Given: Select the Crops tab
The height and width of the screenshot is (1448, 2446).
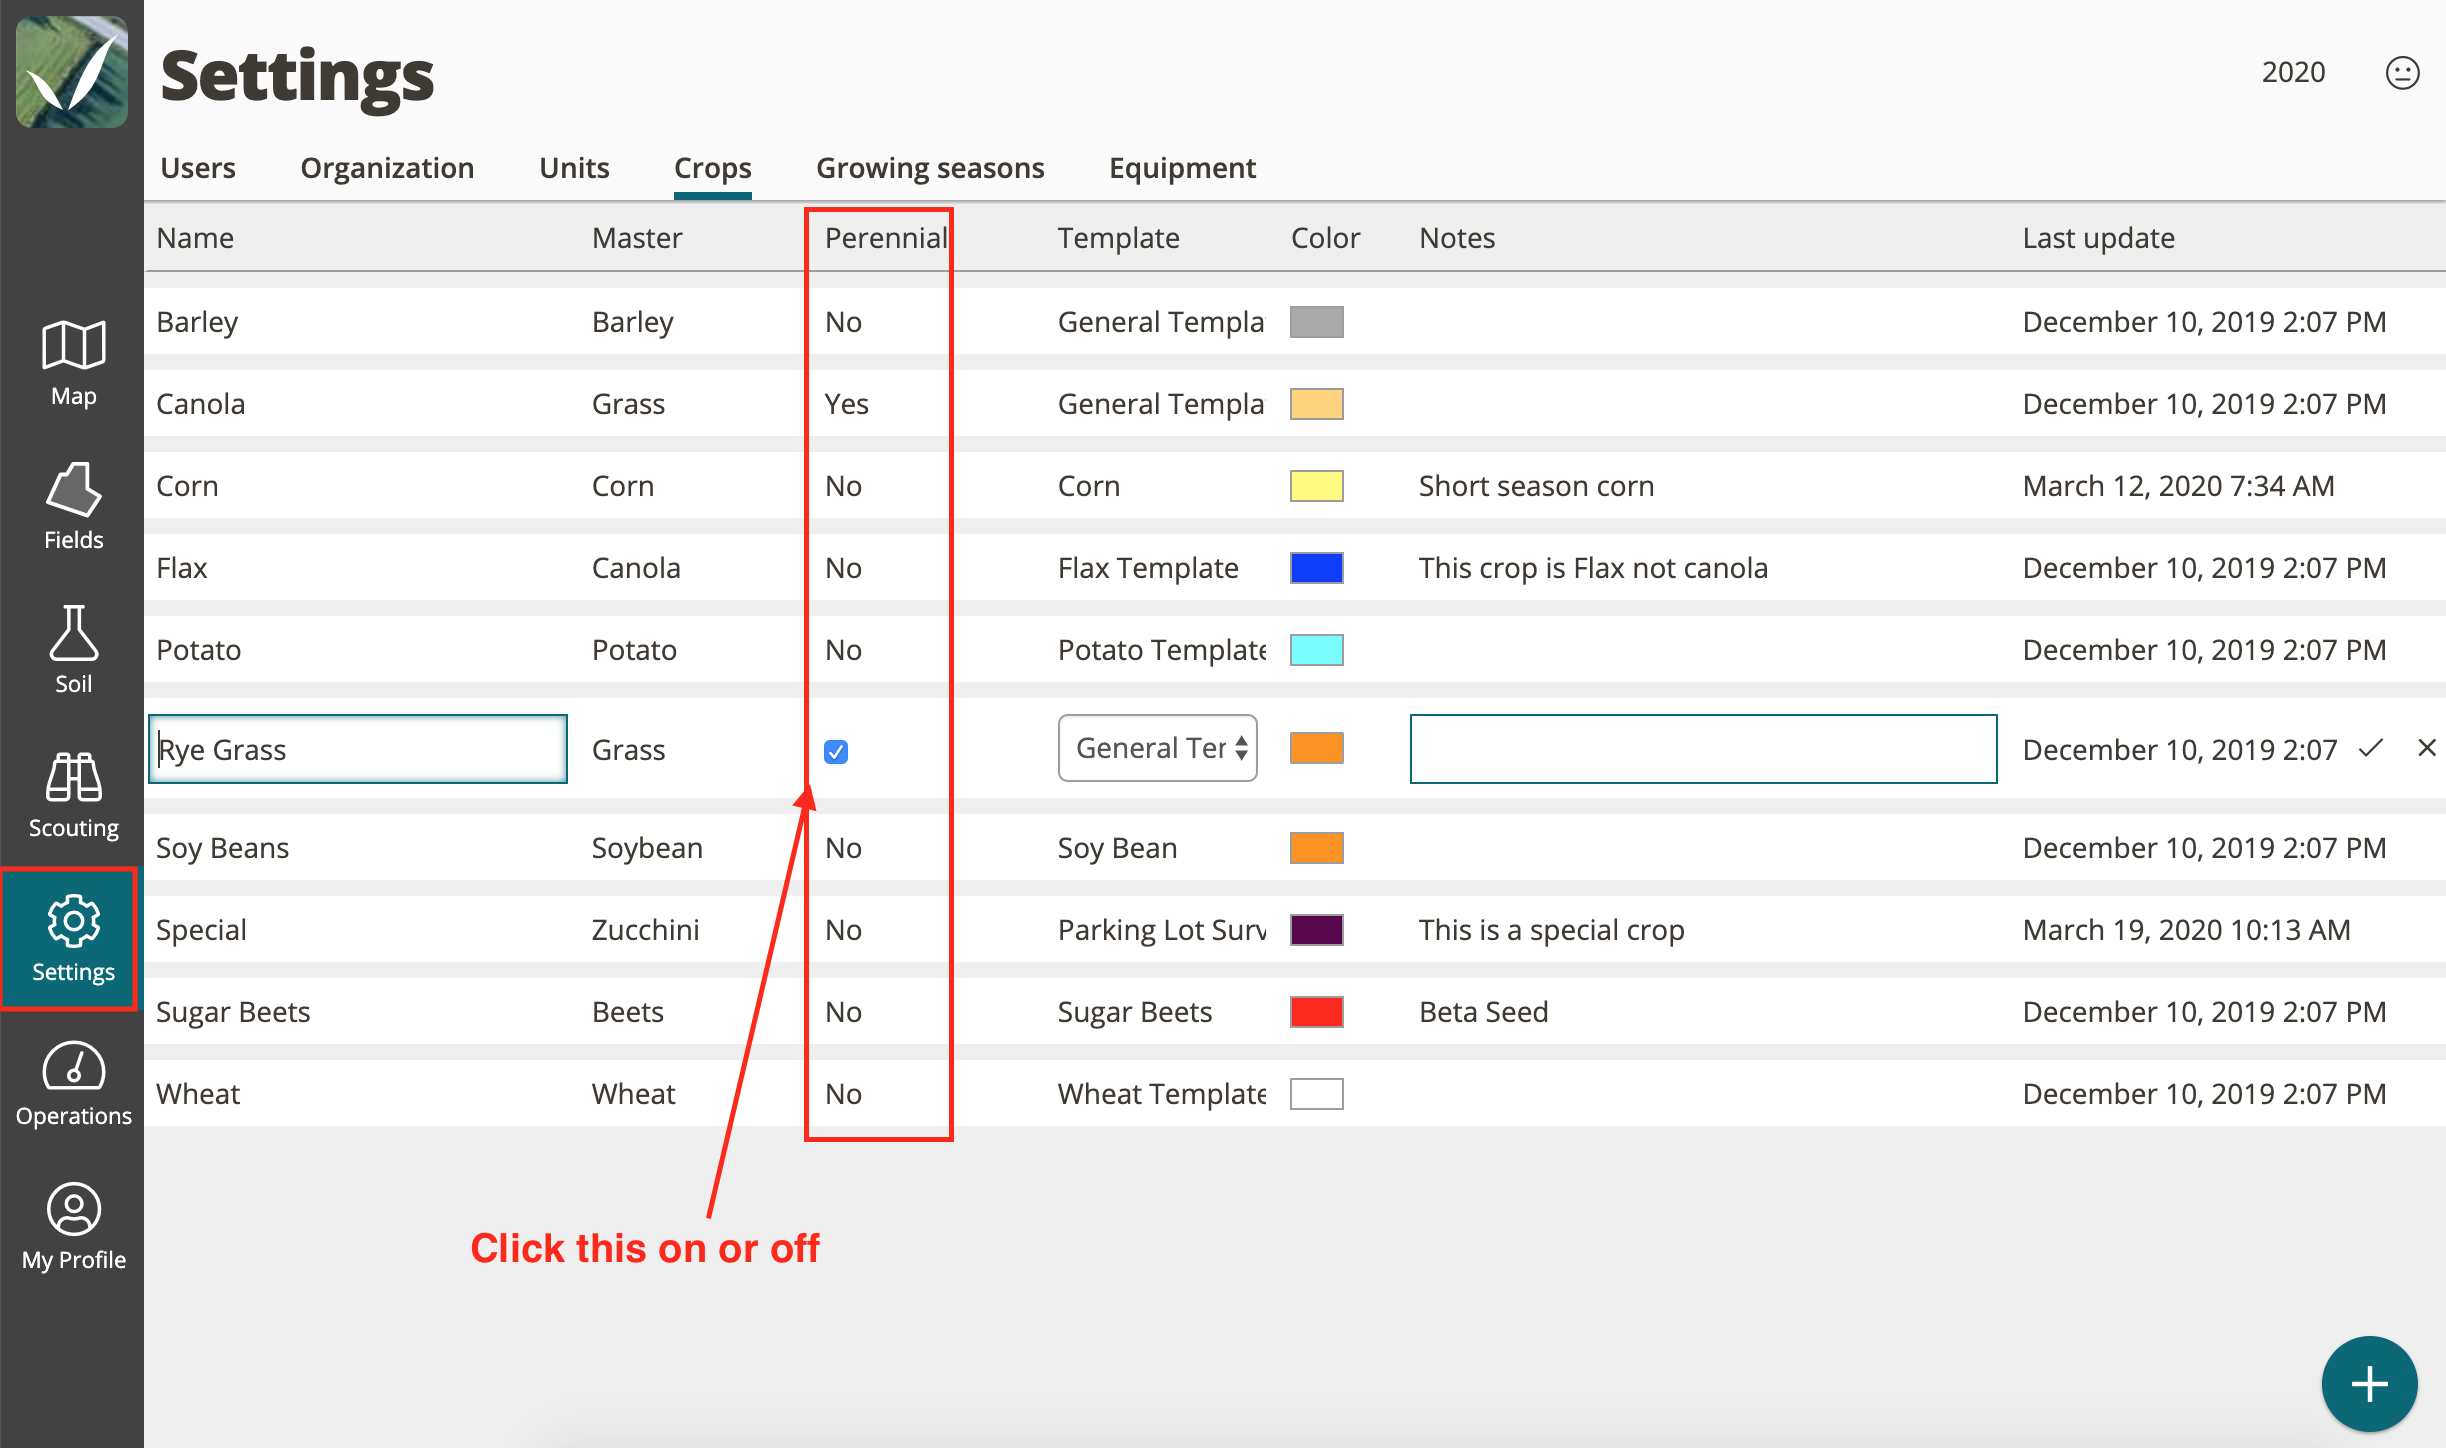Looking at the screenshot, I should tap(713, 168).
